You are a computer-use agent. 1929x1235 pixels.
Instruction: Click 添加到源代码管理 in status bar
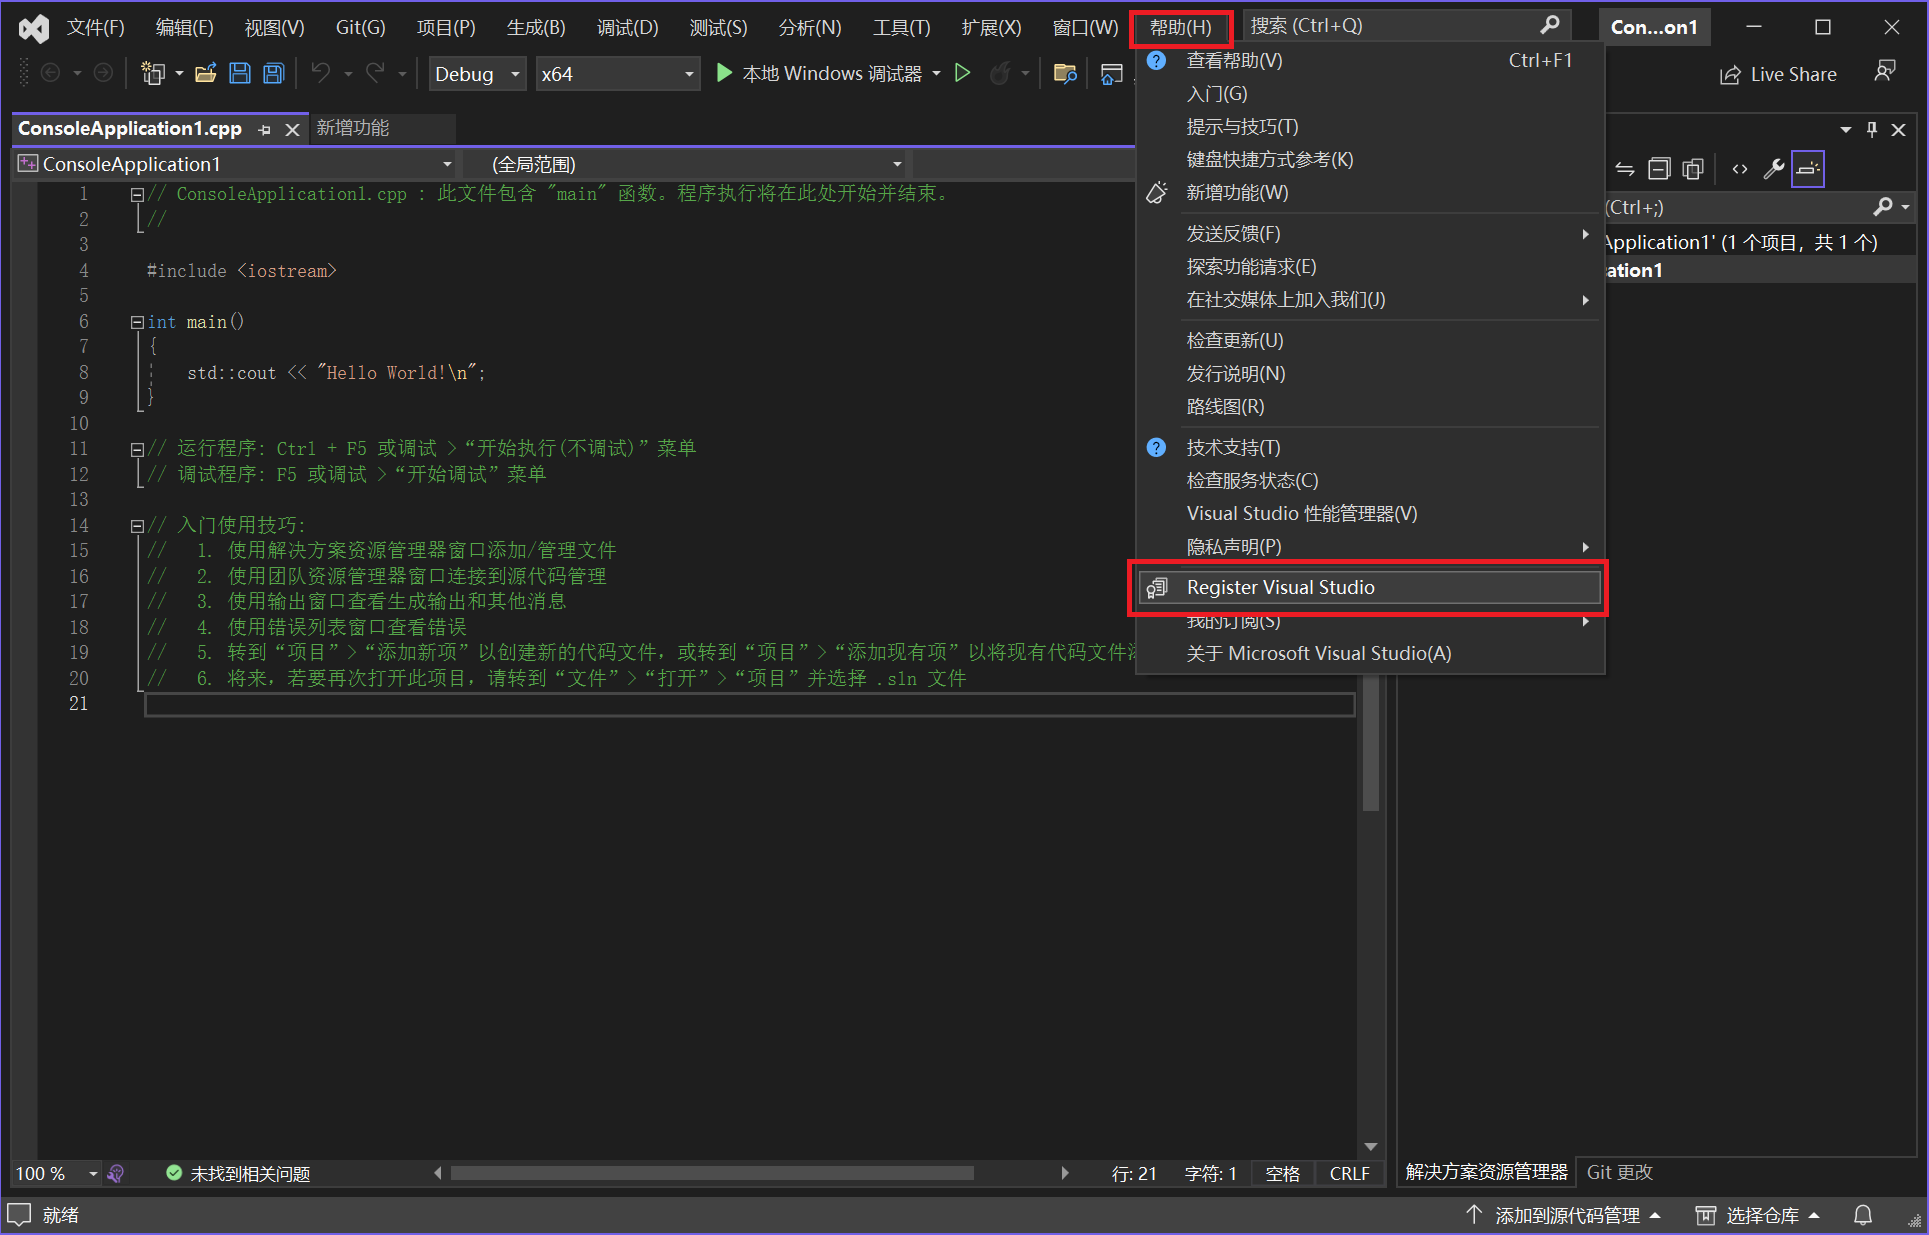click(x=1563, y=1215)
